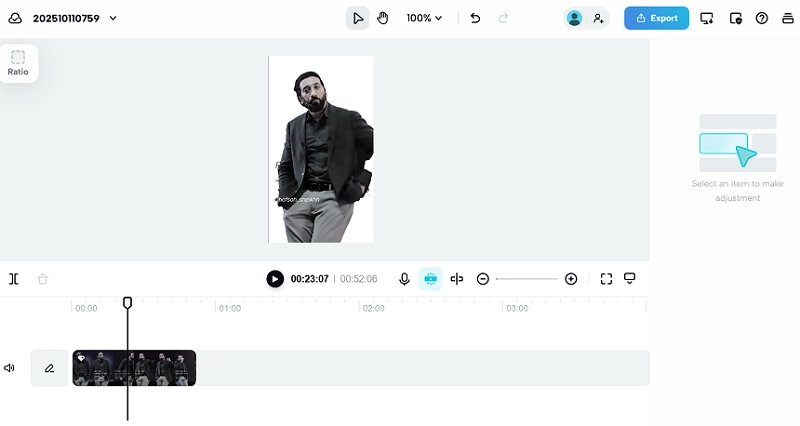This screenshot has width=800, height=426.
Task: Fit timeline with fullscreen bracket icon
Action: (x=606, y=279)
